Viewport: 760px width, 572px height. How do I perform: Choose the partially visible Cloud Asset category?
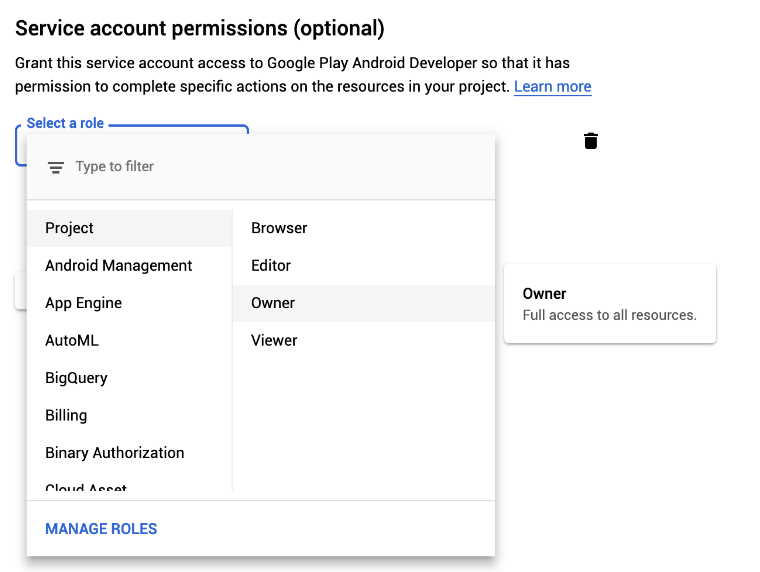pyautogui.click(x=129, y=485)
